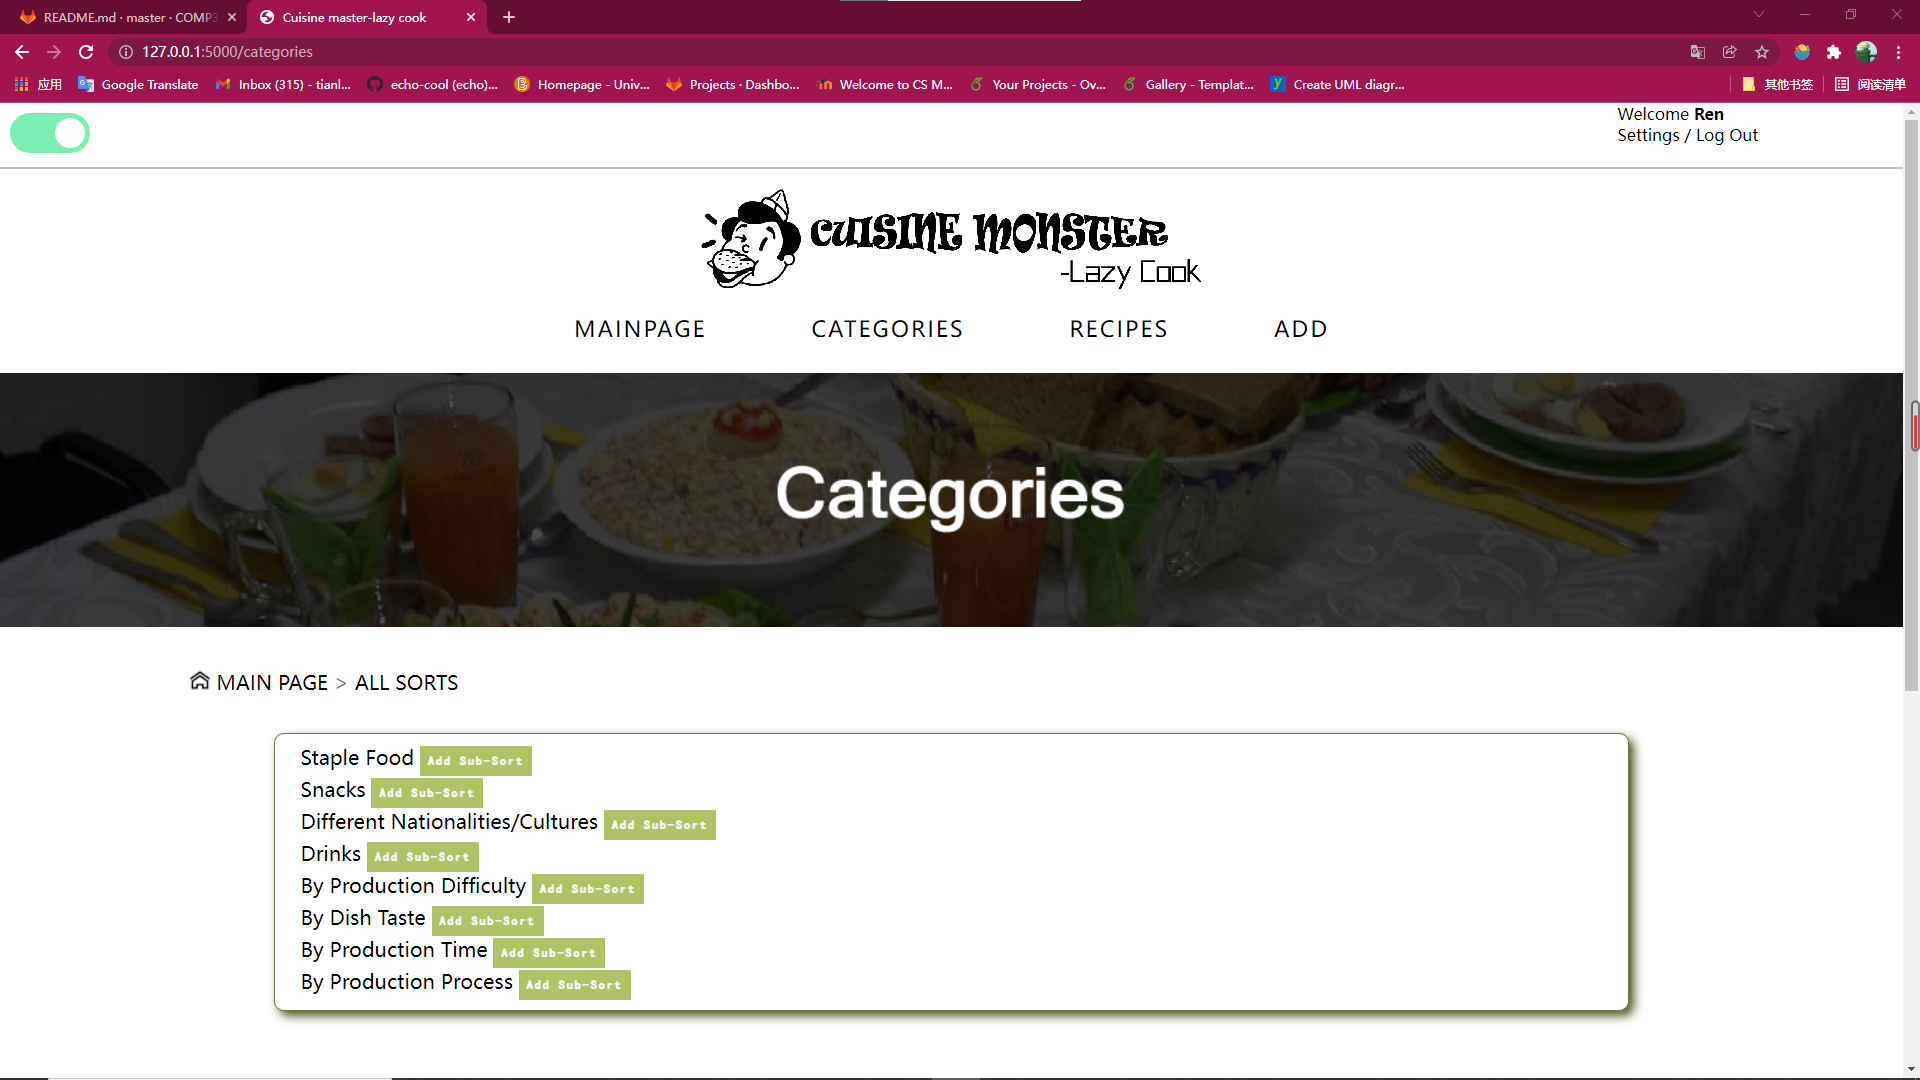
Task: Add Sub-Sort to Staple Food
Action: (475, 761)
